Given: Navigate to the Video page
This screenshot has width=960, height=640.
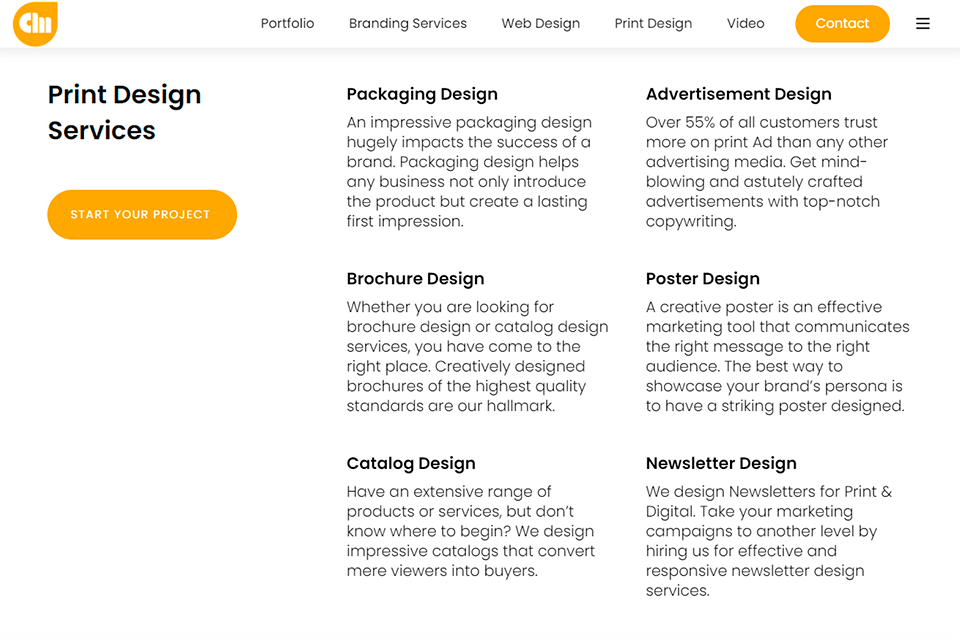Looking at the screenshot, I should click(x=746, y=24).
